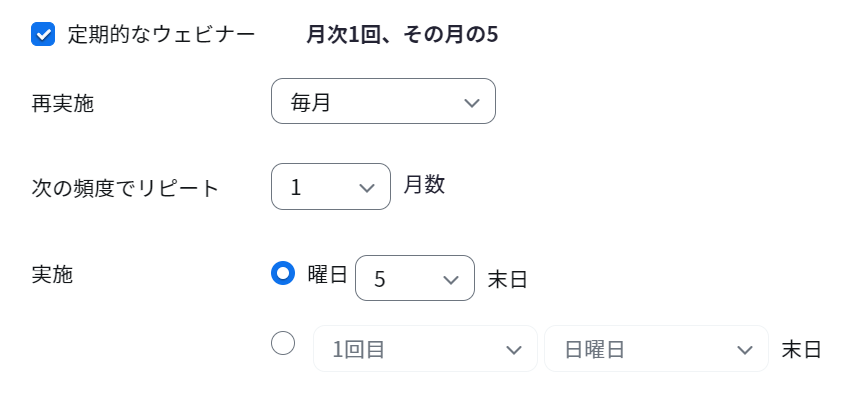This screenshot has height=396, width=848.
Task: Click the 再実施 field label
Action: [x=62, y=103]
